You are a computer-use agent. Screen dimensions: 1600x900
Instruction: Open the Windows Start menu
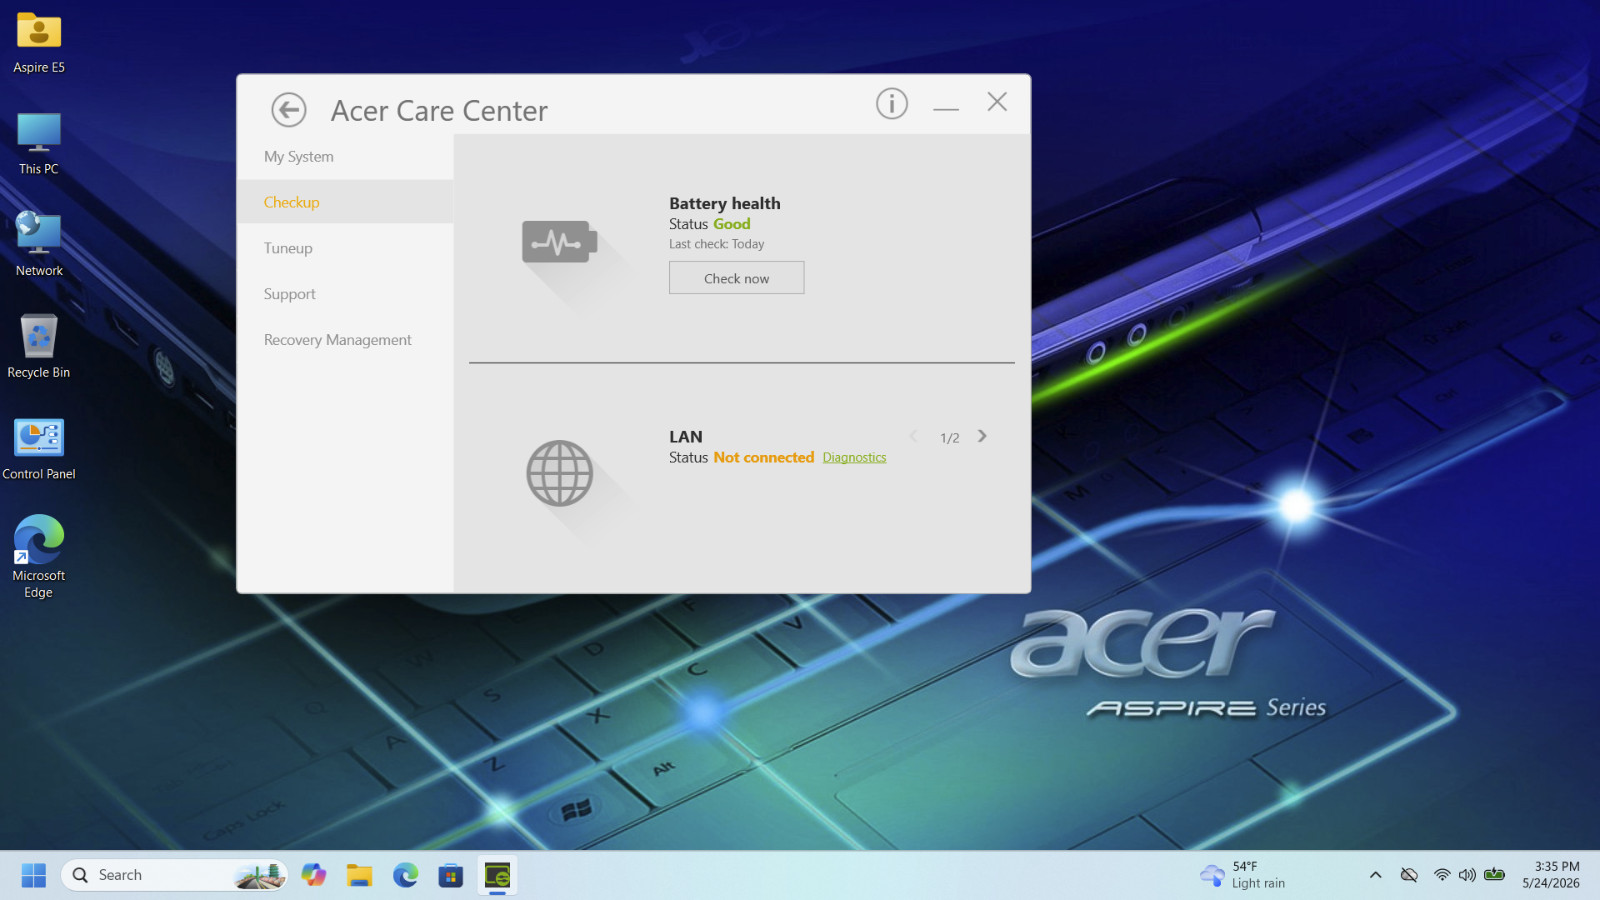click(x=34, y=875)
